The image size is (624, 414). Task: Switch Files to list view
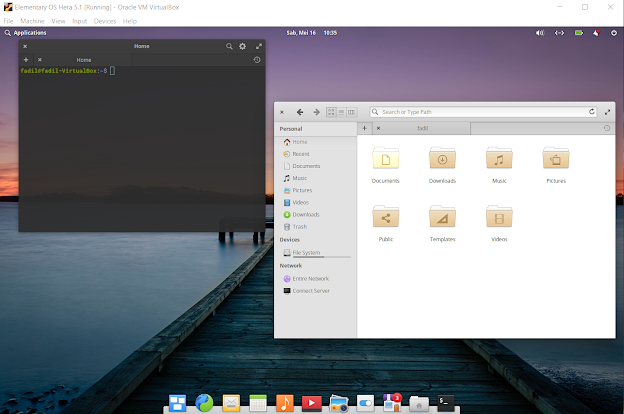pyautogui.click(x=341, y=112)
